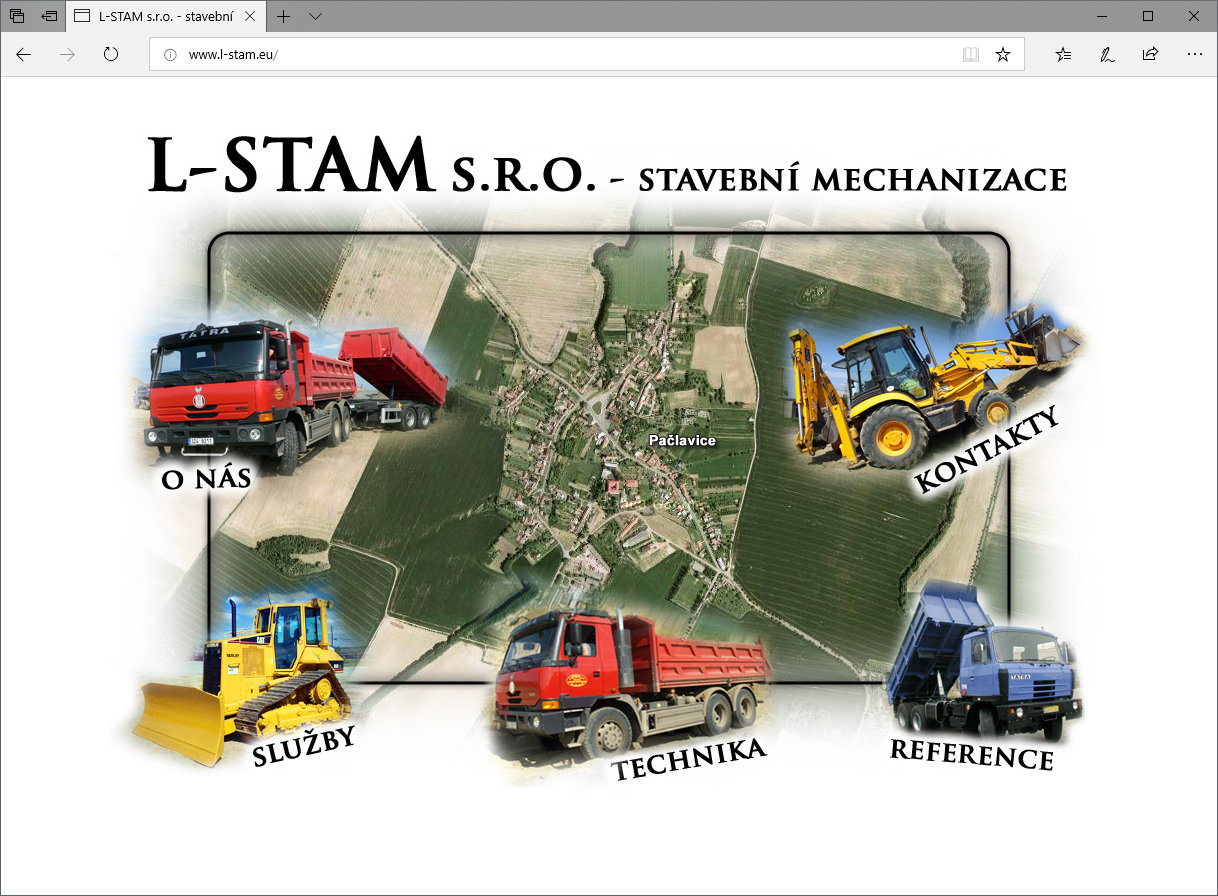The height and width of the screenshot is (896, 1218).
Task: Open the favorites hub icon
Action: [1064, 54]
